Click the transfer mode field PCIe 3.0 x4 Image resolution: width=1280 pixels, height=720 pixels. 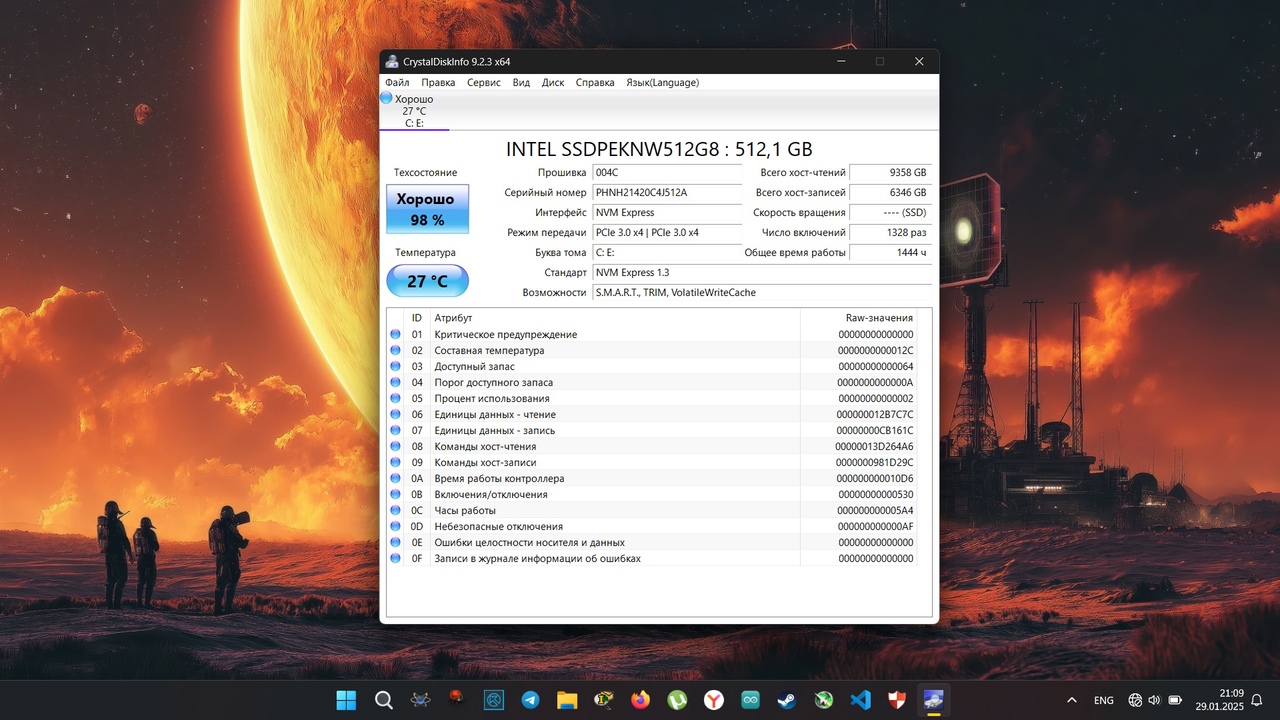[x=667, y=232]
